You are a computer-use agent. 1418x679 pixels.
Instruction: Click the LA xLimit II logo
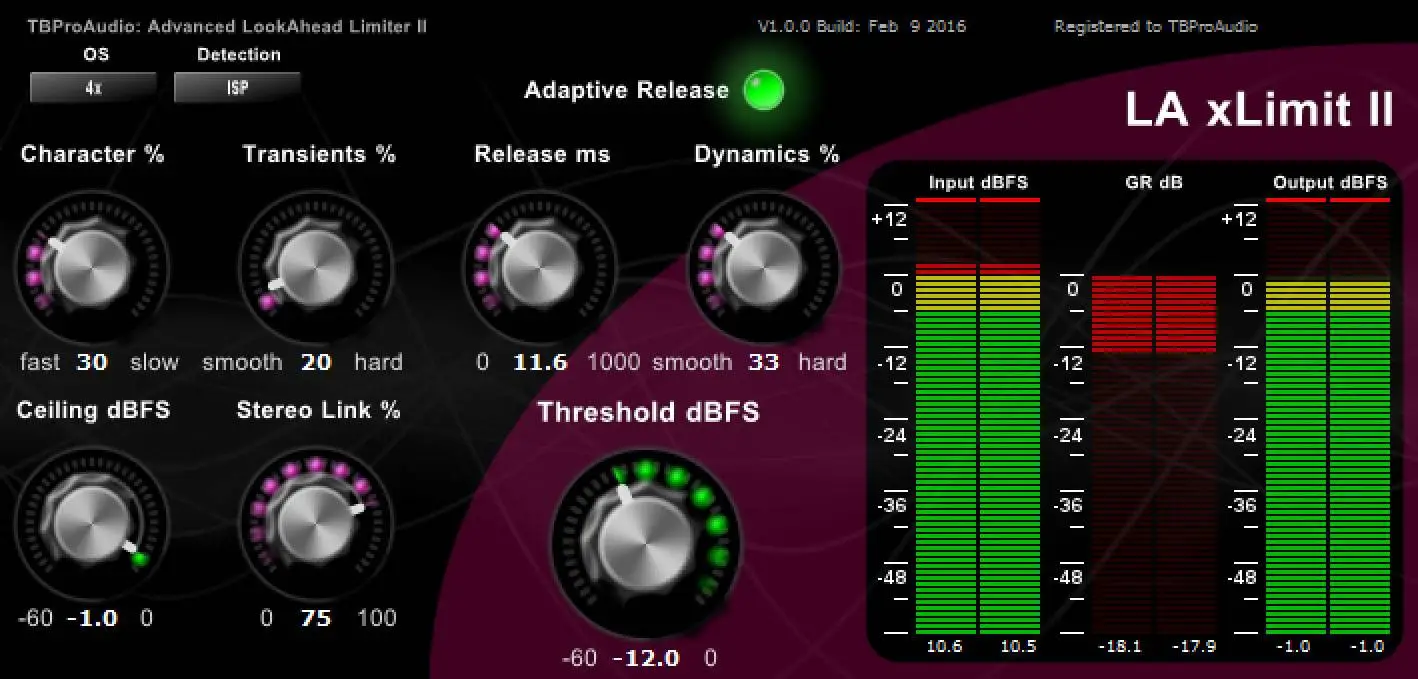pyautogui.click(x=1259, y=109)
